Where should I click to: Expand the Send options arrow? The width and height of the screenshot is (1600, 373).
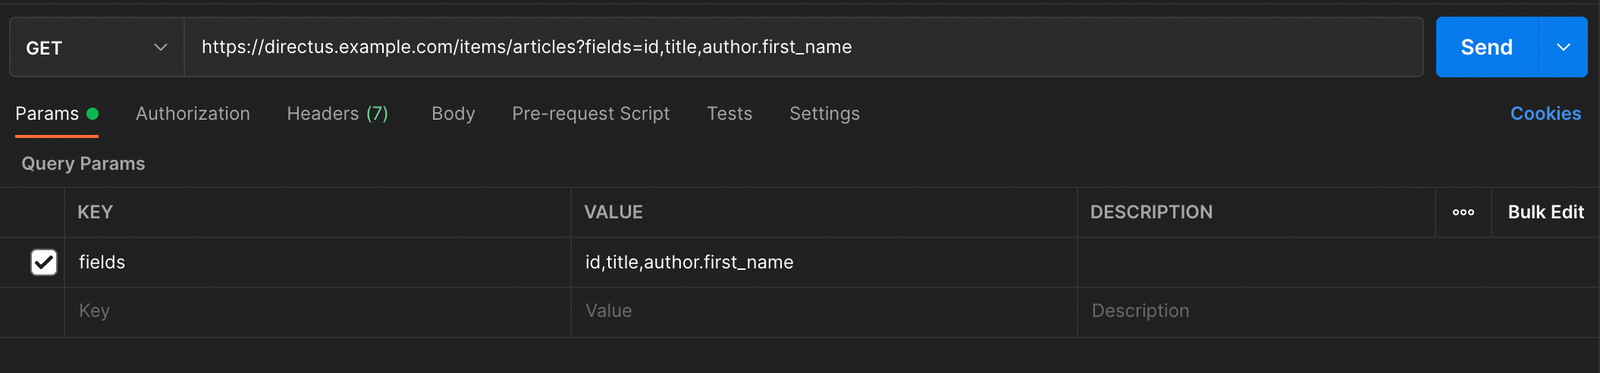click(1563, 47)
